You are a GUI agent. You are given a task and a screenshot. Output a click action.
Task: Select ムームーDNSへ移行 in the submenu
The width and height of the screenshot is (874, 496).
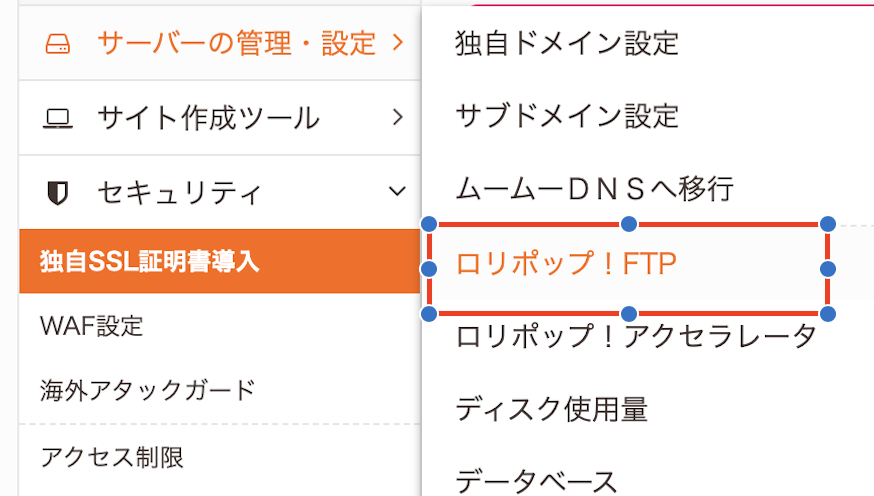[x=594, y=187]
